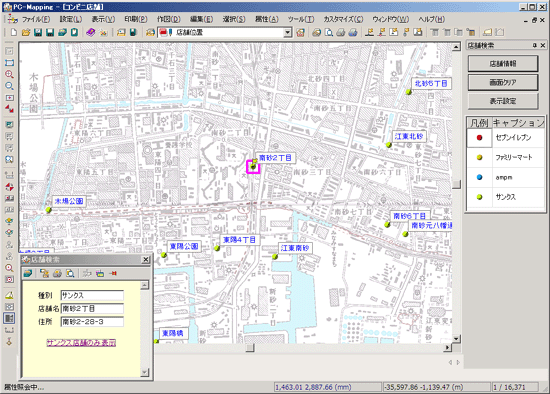Click the 江東南砂 store label on map
Image resolution: width=550 pixels, height=394 pixels.
[295, 248]
